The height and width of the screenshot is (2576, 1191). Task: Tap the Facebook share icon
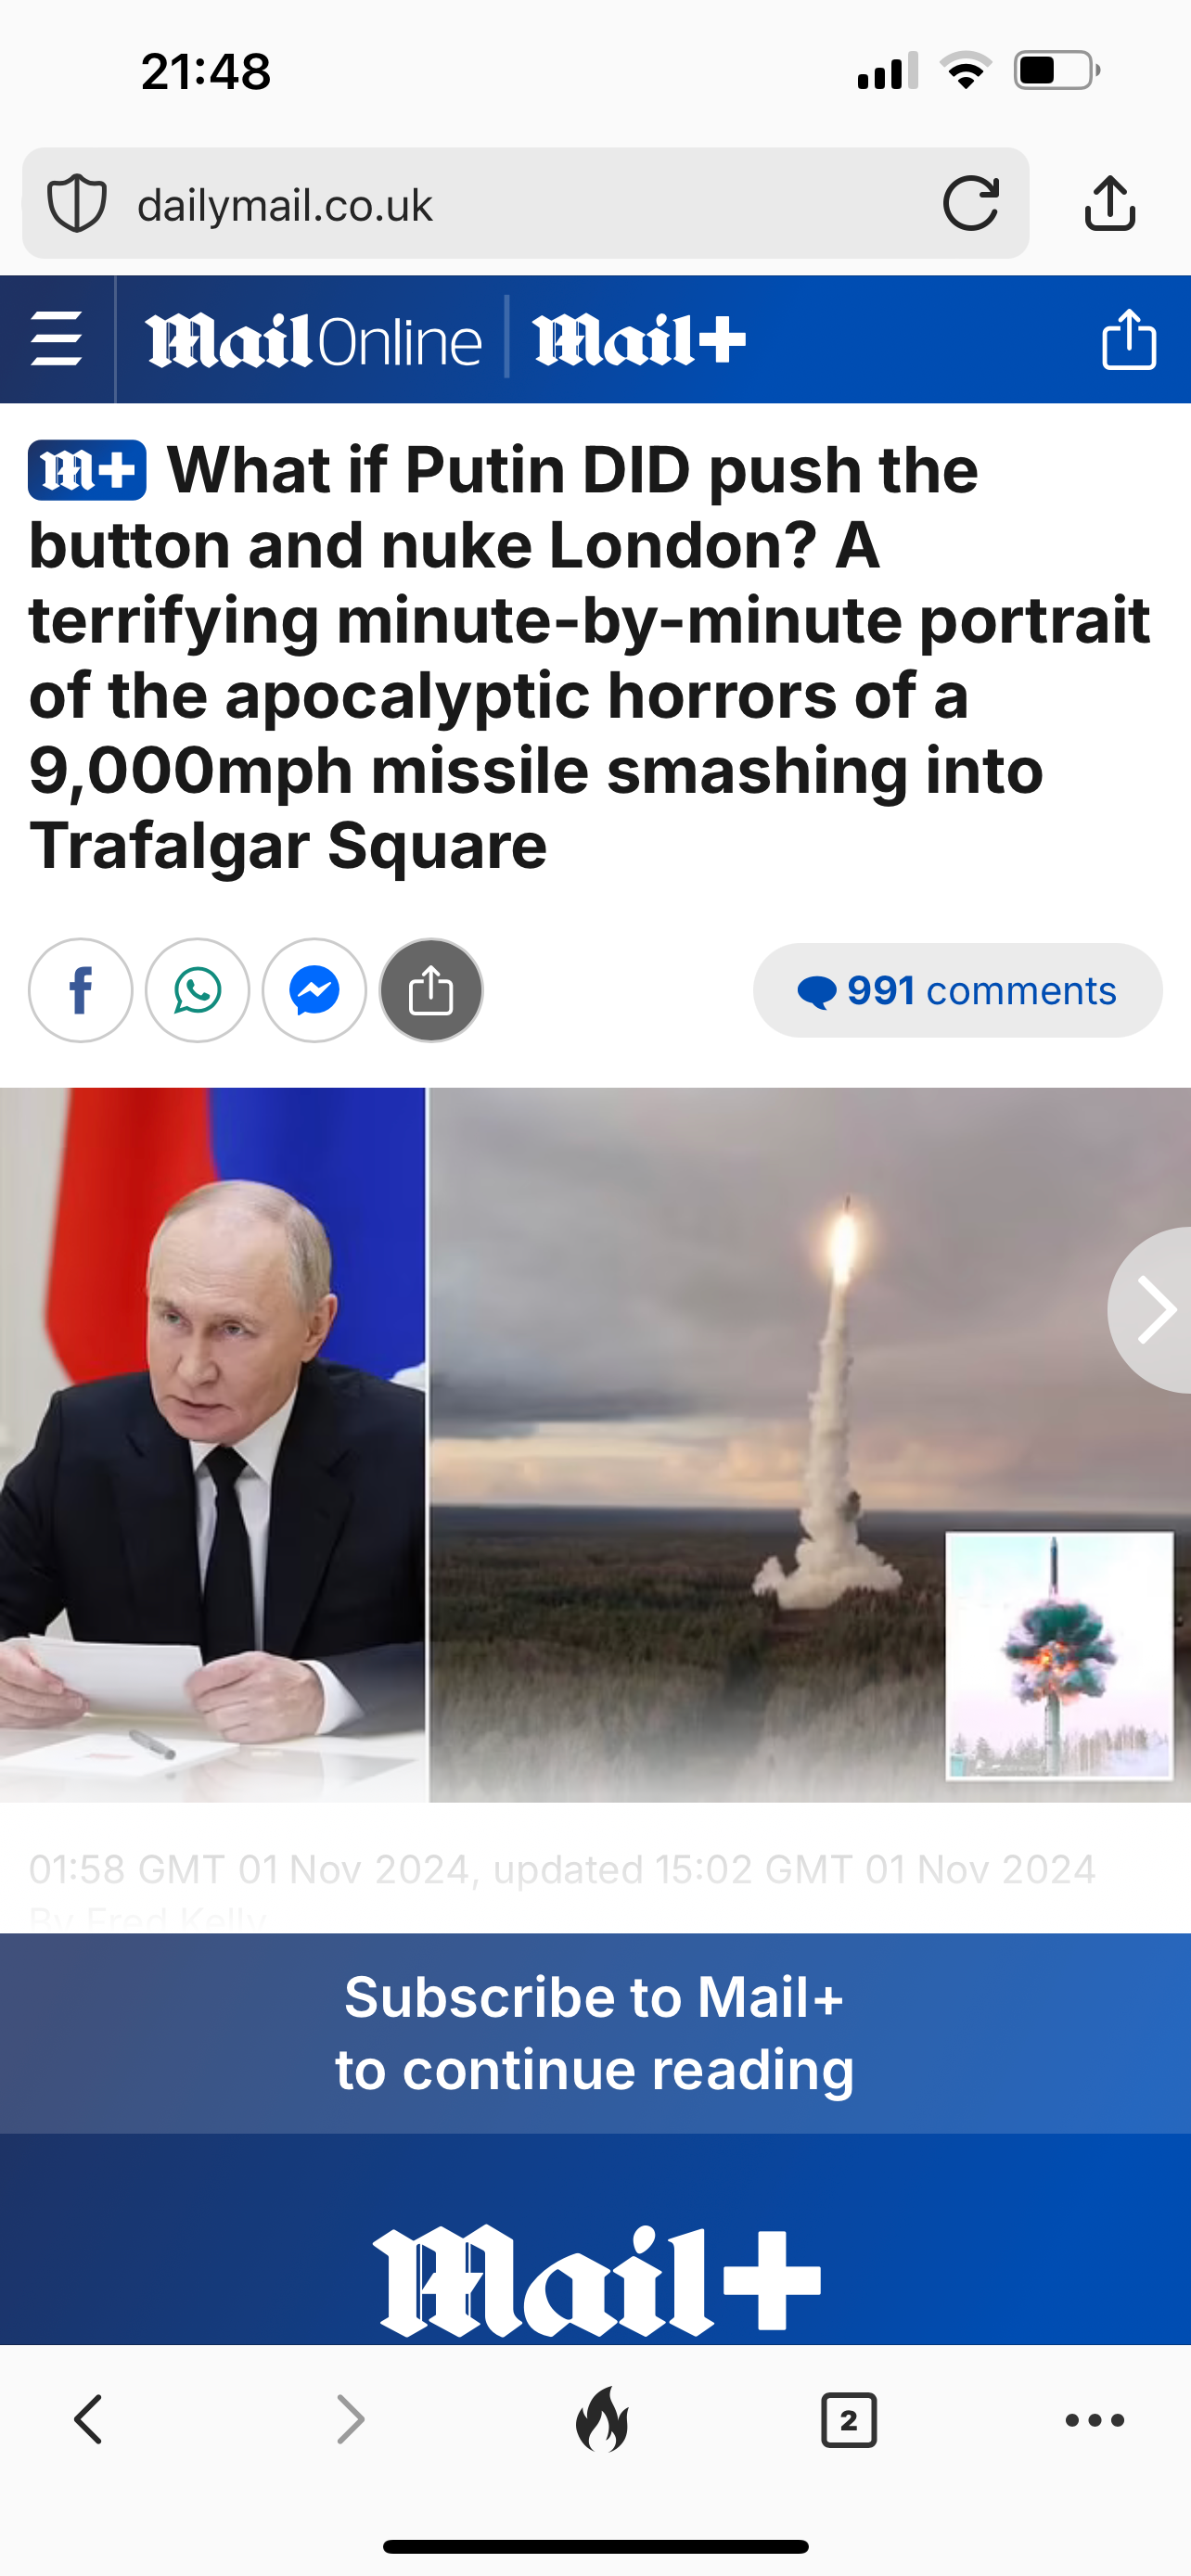(80, 990)
